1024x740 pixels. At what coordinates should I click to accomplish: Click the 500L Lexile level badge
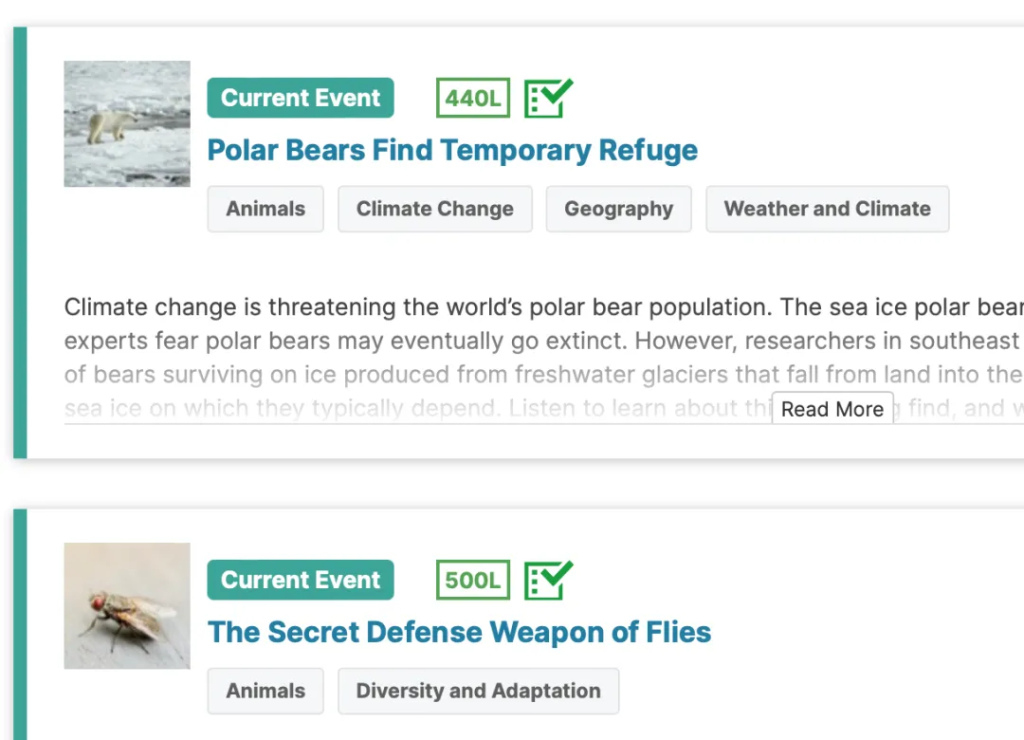tap(473, 580)
